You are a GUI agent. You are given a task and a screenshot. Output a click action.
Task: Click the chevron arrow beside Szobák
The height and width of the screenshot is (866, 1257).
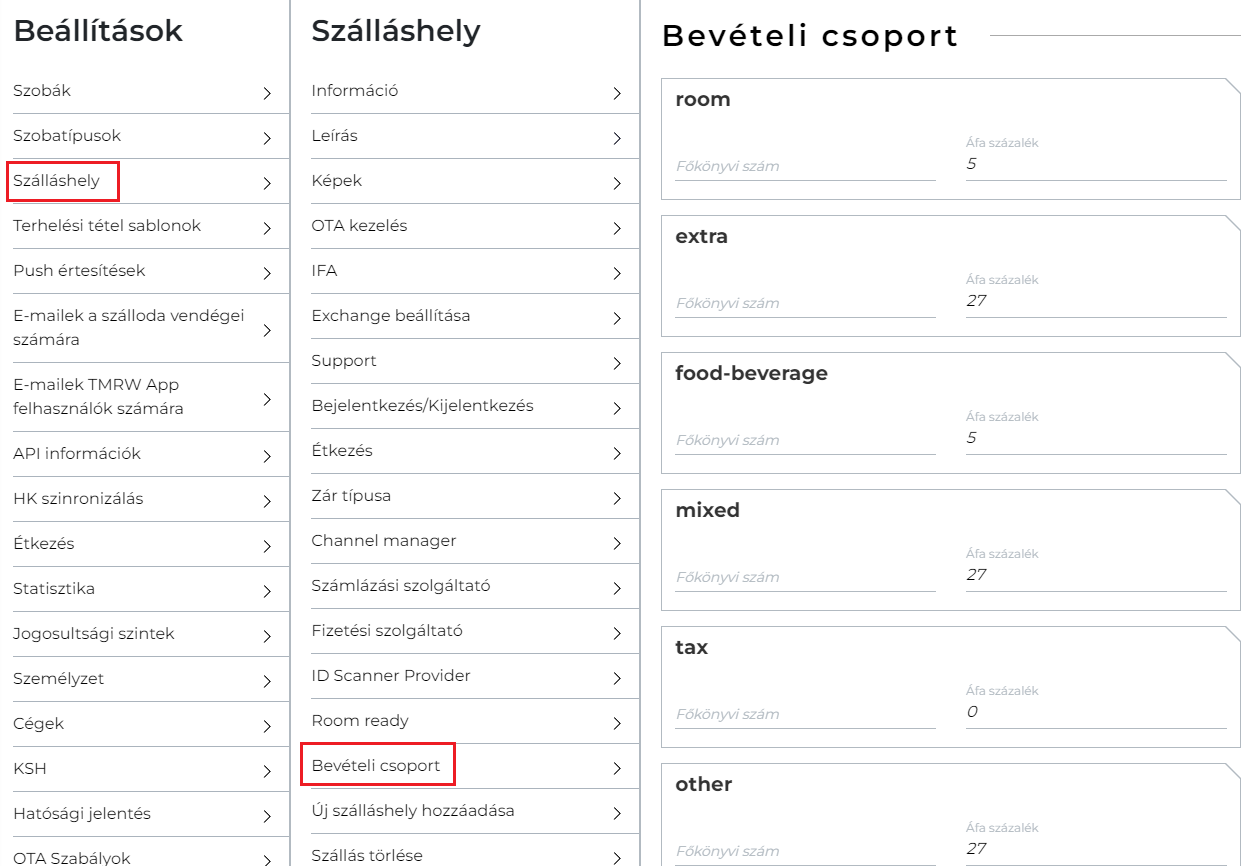click(x=267, y=93)
